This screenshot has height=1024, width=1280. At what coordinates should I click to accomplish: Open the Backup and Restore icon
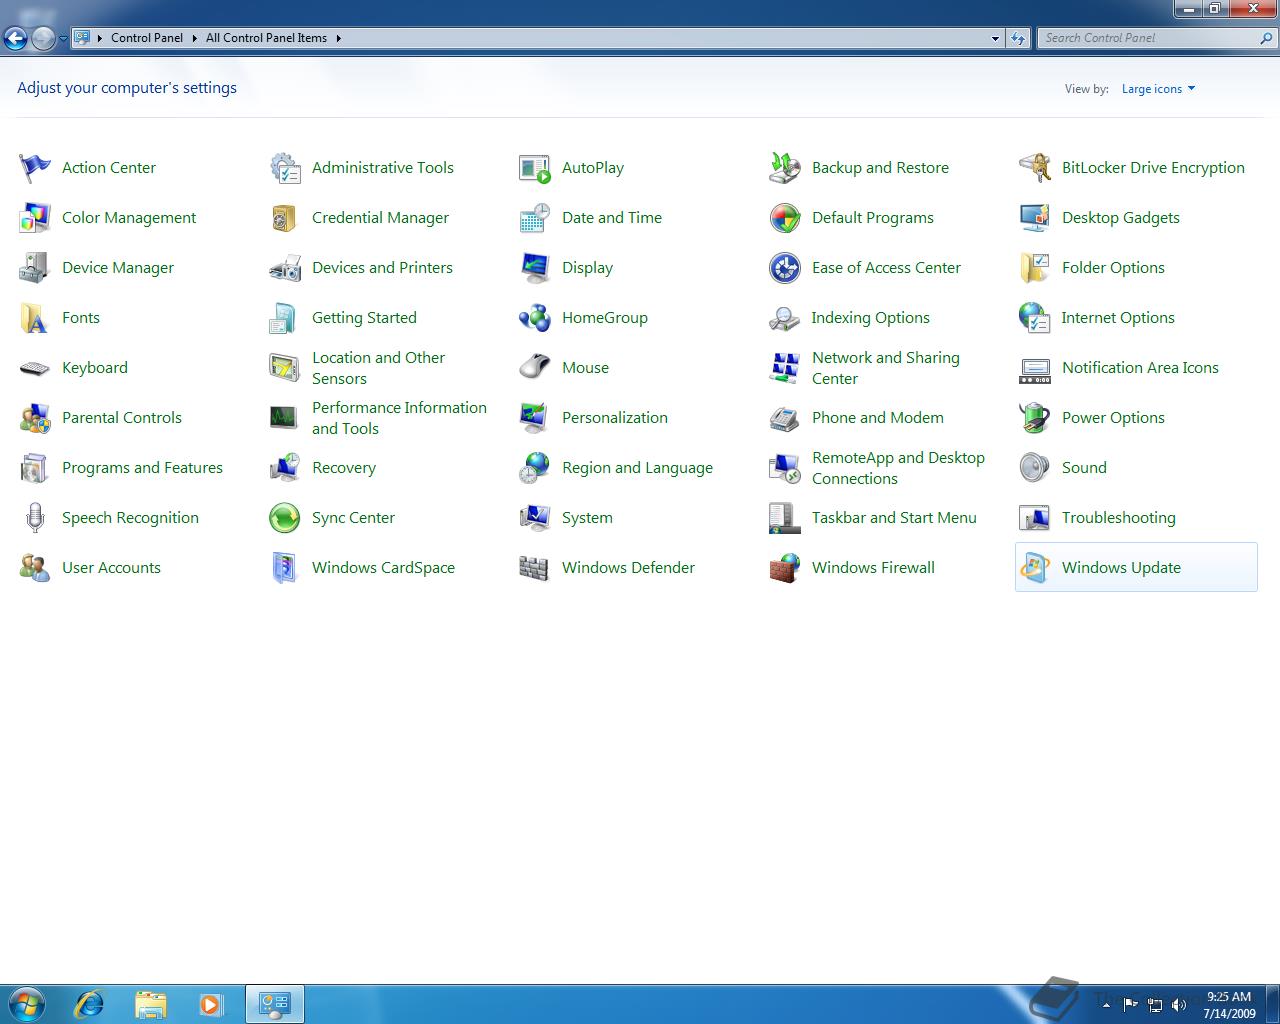[785, 168]
